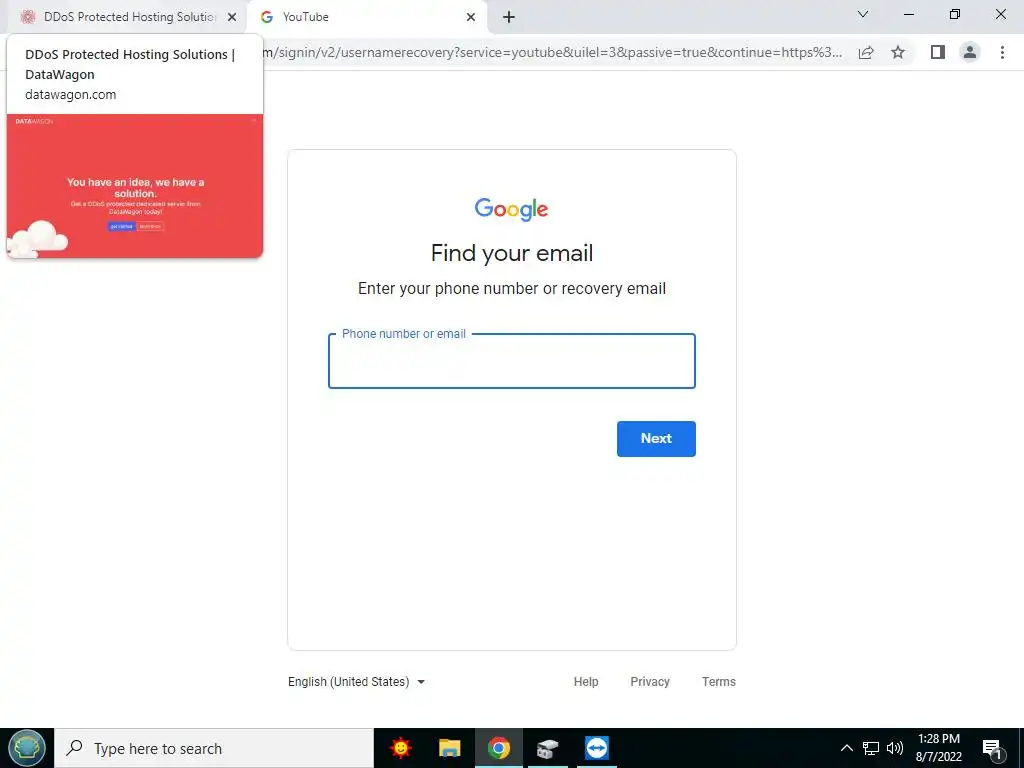Image resolution: width=1024 pixels, height=768 pixels.
Task: Open the TeamViewer taskbar icon
Action: (x=597, y=748)
